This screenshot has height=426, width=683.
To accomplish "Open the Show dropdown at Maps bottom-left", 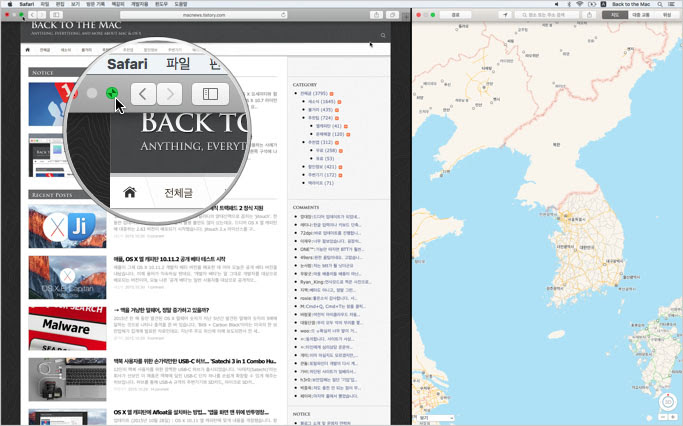I will 436,418.
